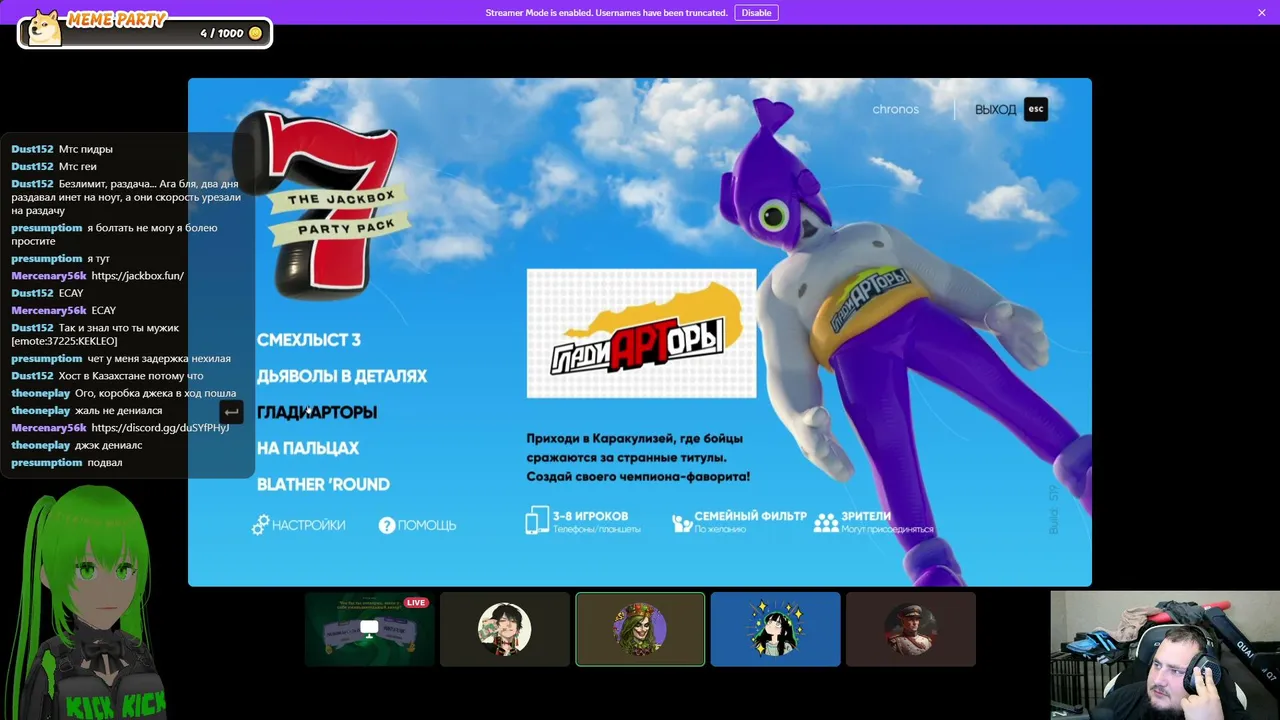This screenshot has height=720, width=1280.
Task: Choose ГЛАДИАРТОРЫ from the game list
Action: (317, 412)
